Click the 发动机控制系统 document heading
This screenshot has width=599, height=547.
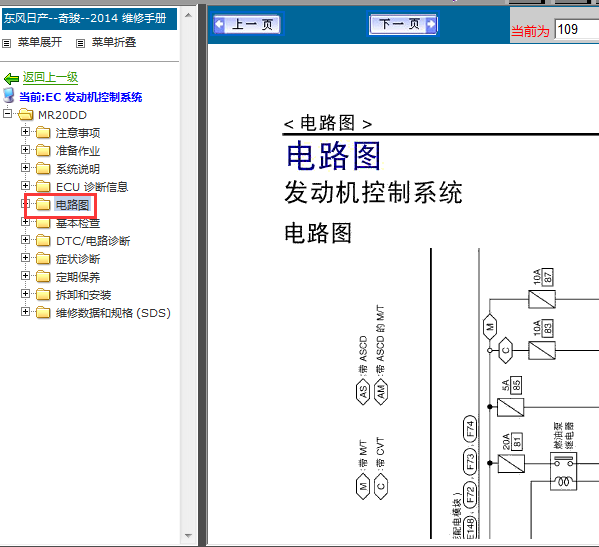[373, 192]
